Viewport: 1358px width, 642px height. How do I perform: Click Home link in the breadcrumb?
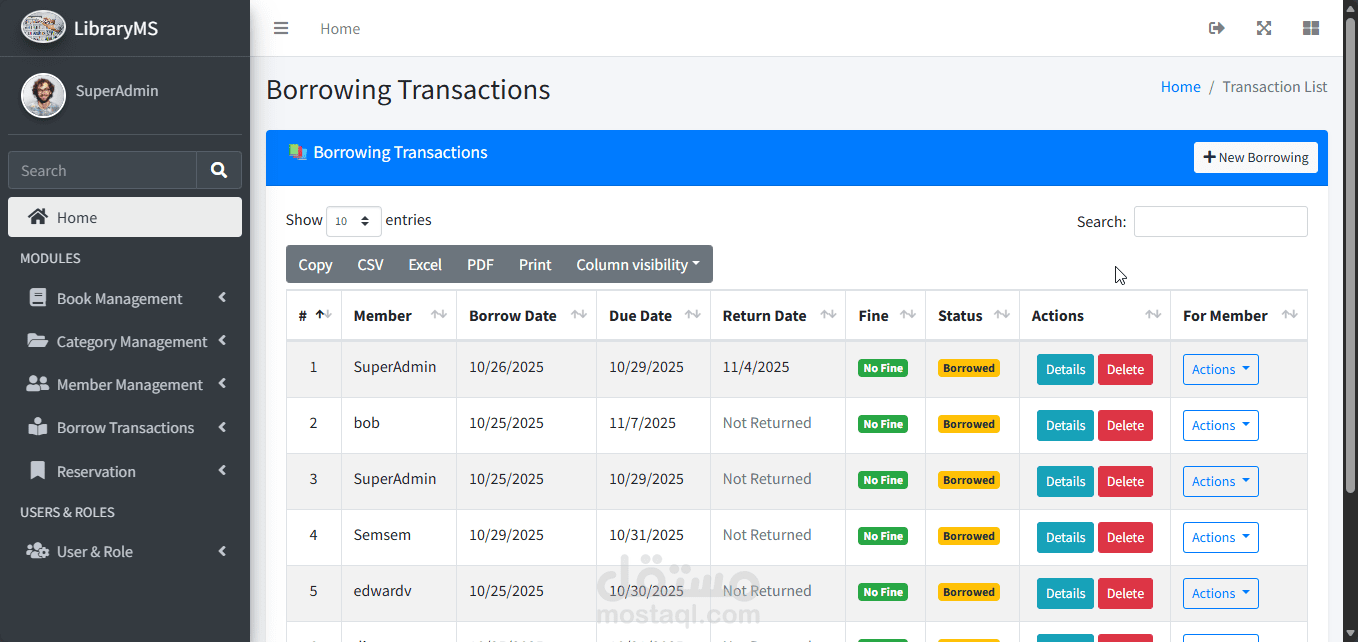[1180, 87]
